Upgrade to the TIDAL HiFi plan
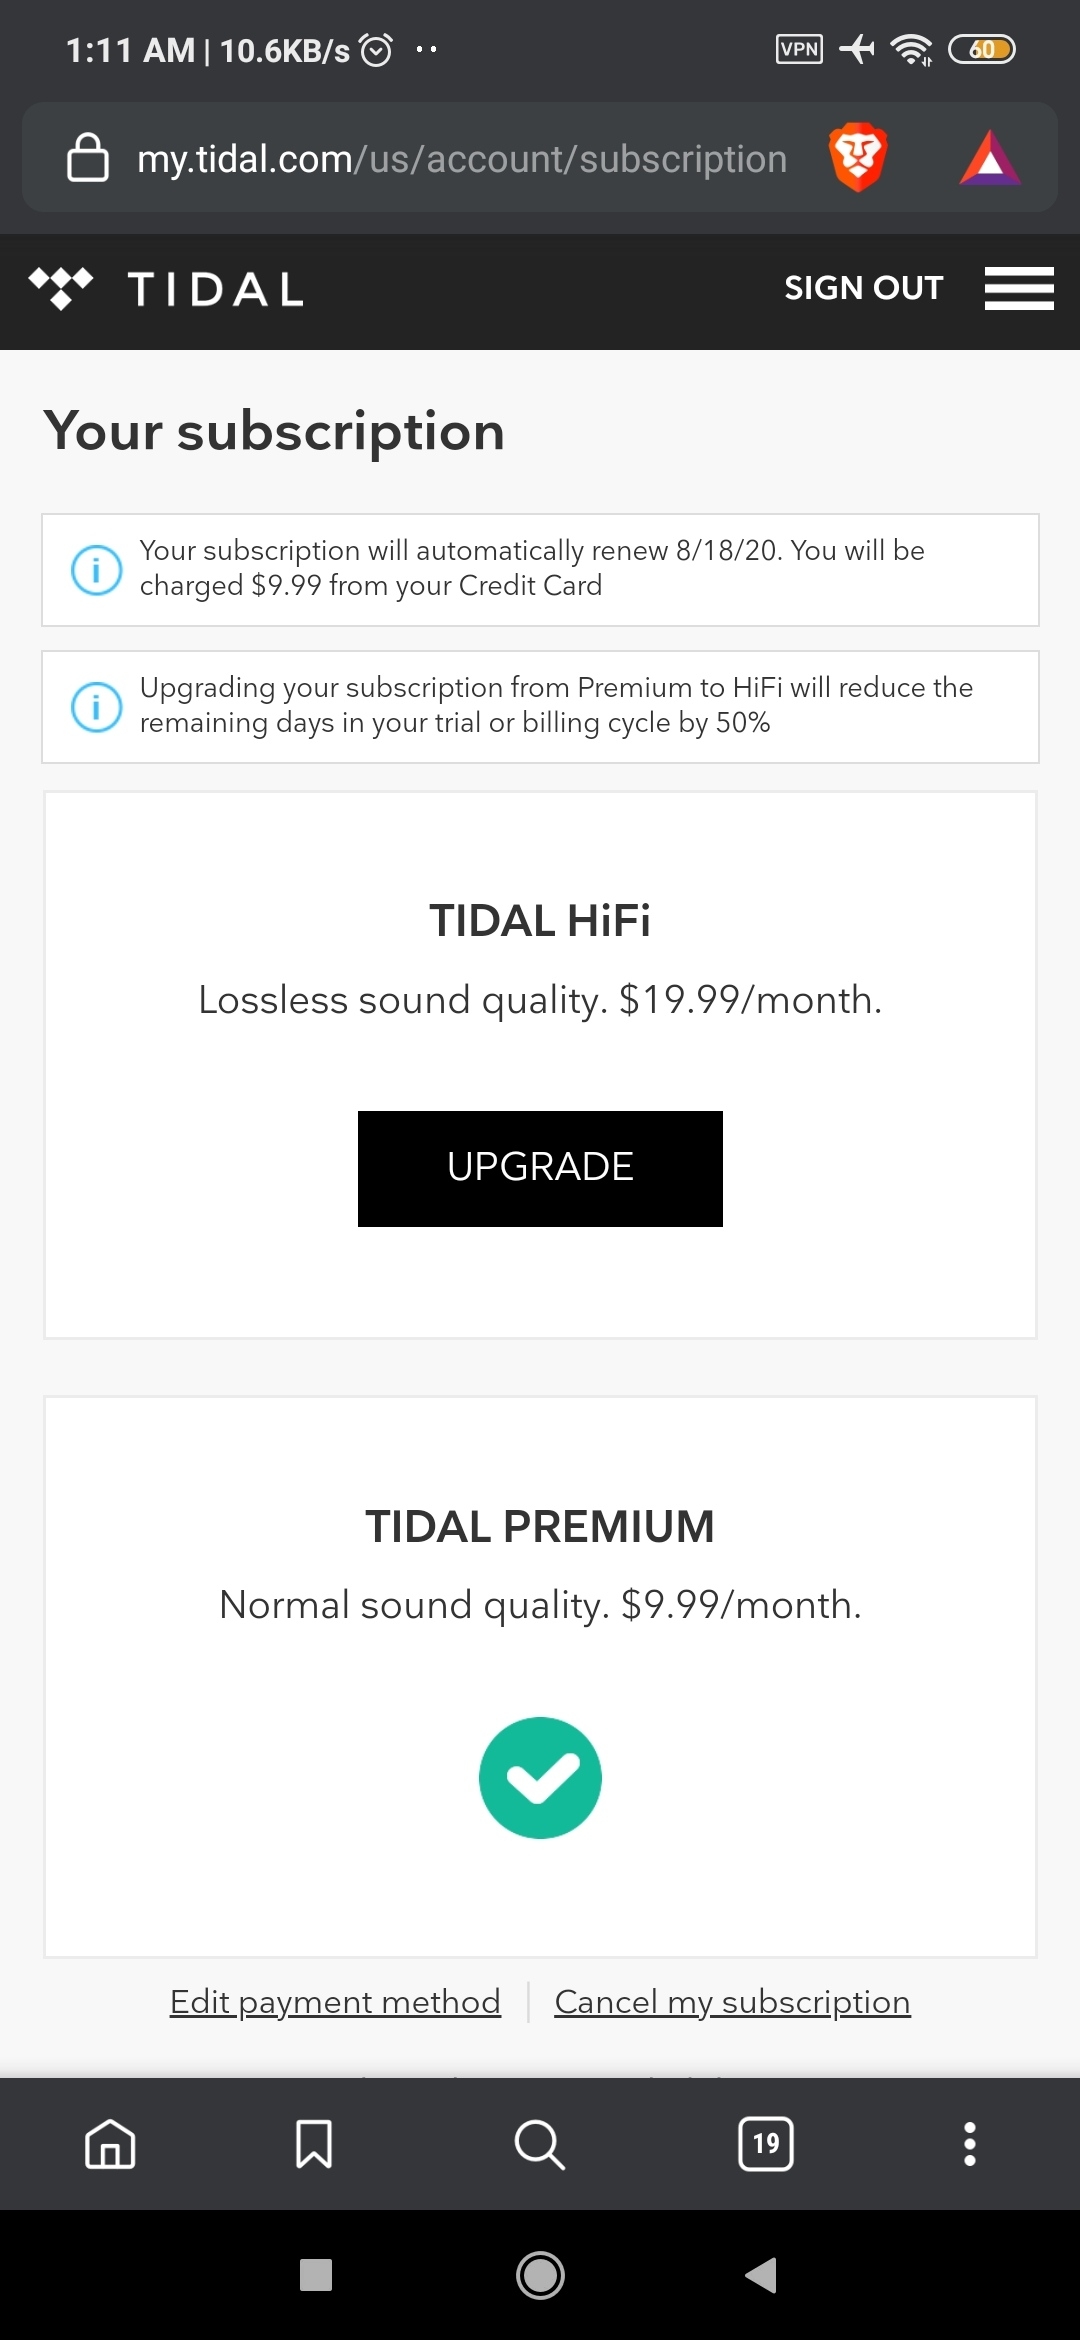 [x=540, y=1168]
